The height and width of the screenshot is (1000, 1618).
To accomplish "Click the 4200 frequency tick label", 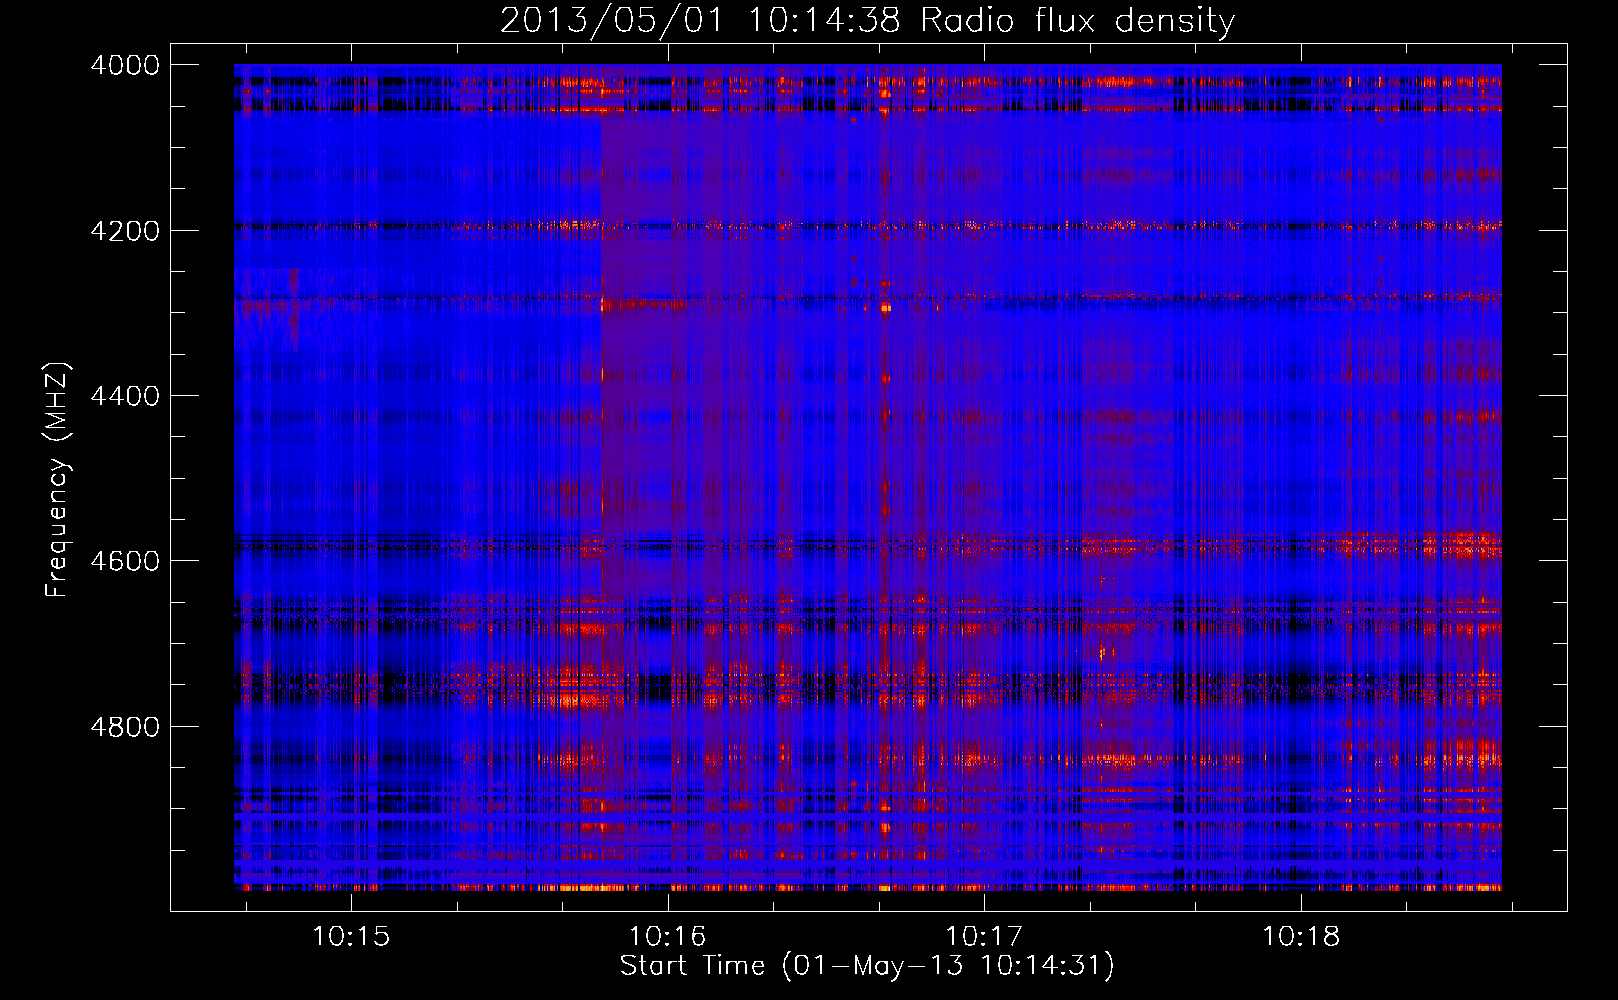I will [125, 231].
